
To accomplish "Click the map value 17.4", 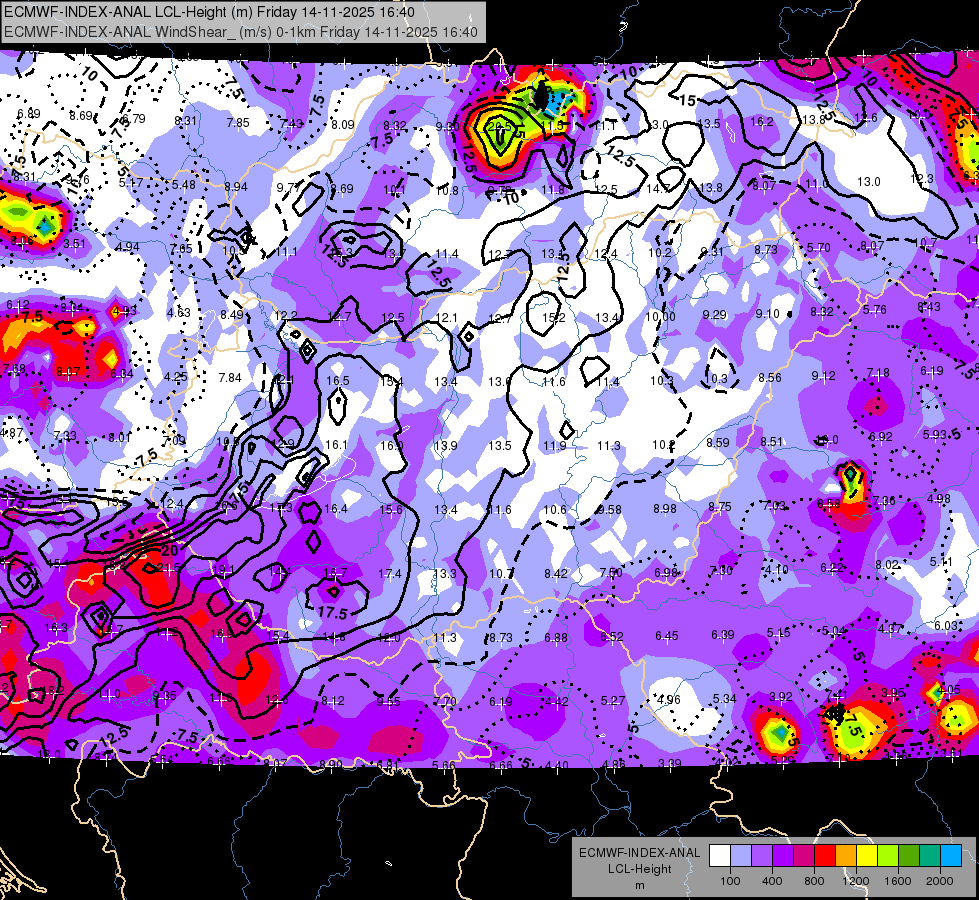I will pos(390,573).
